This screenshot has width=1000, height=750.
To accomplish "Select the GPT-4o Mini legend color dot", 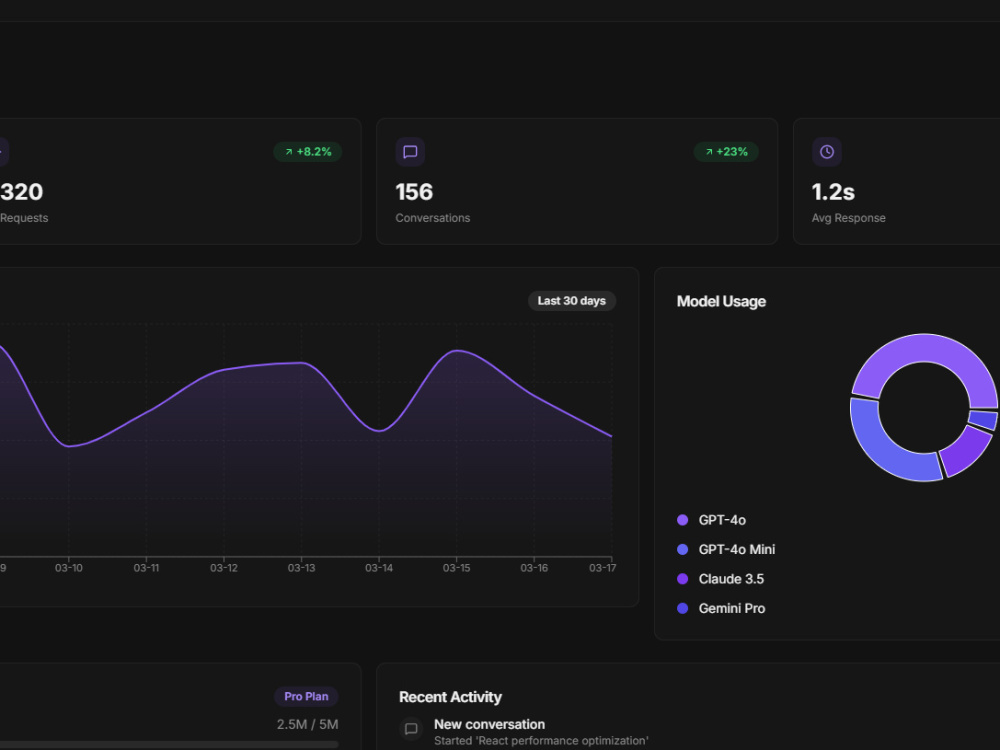I will coord(682,549).
